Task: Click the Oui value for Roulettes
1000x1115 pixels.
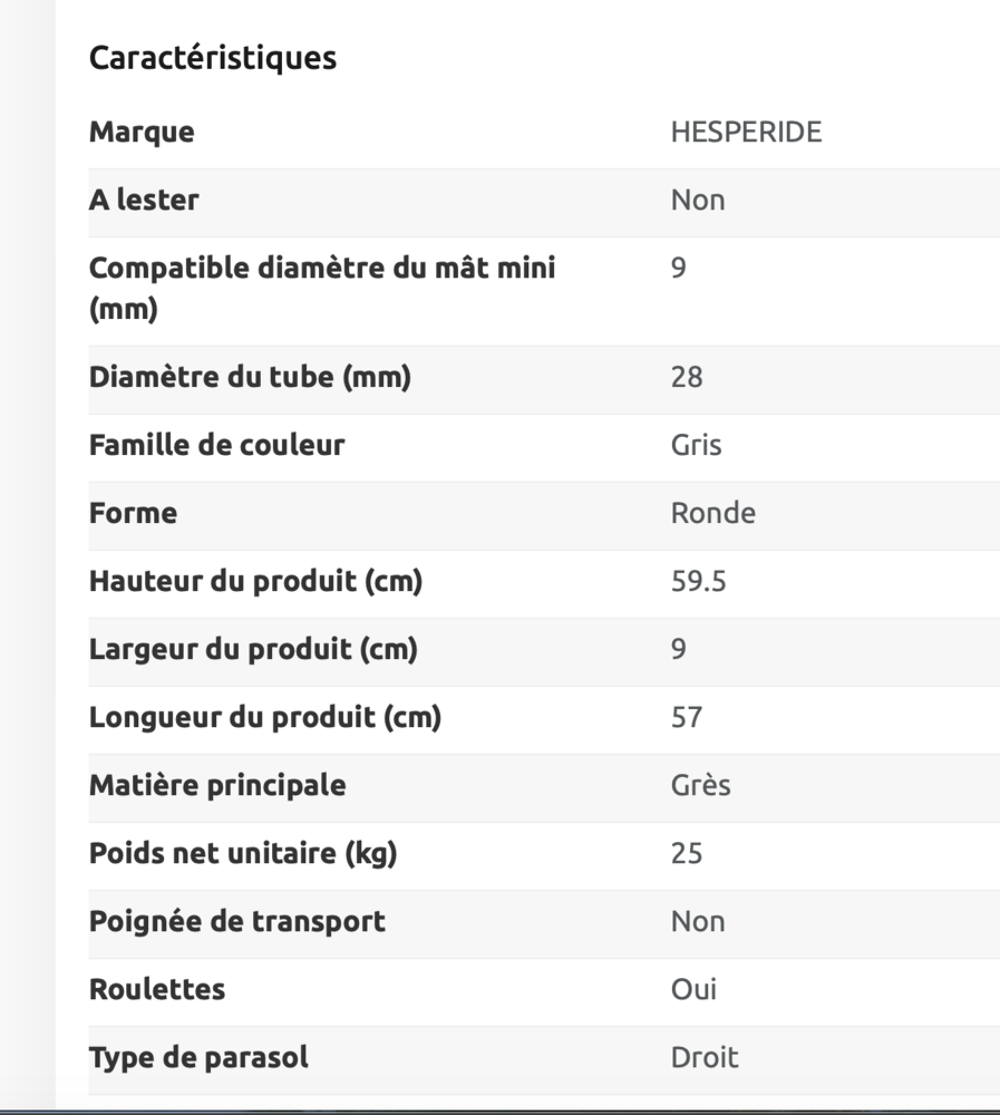Action: click(693, 989)
